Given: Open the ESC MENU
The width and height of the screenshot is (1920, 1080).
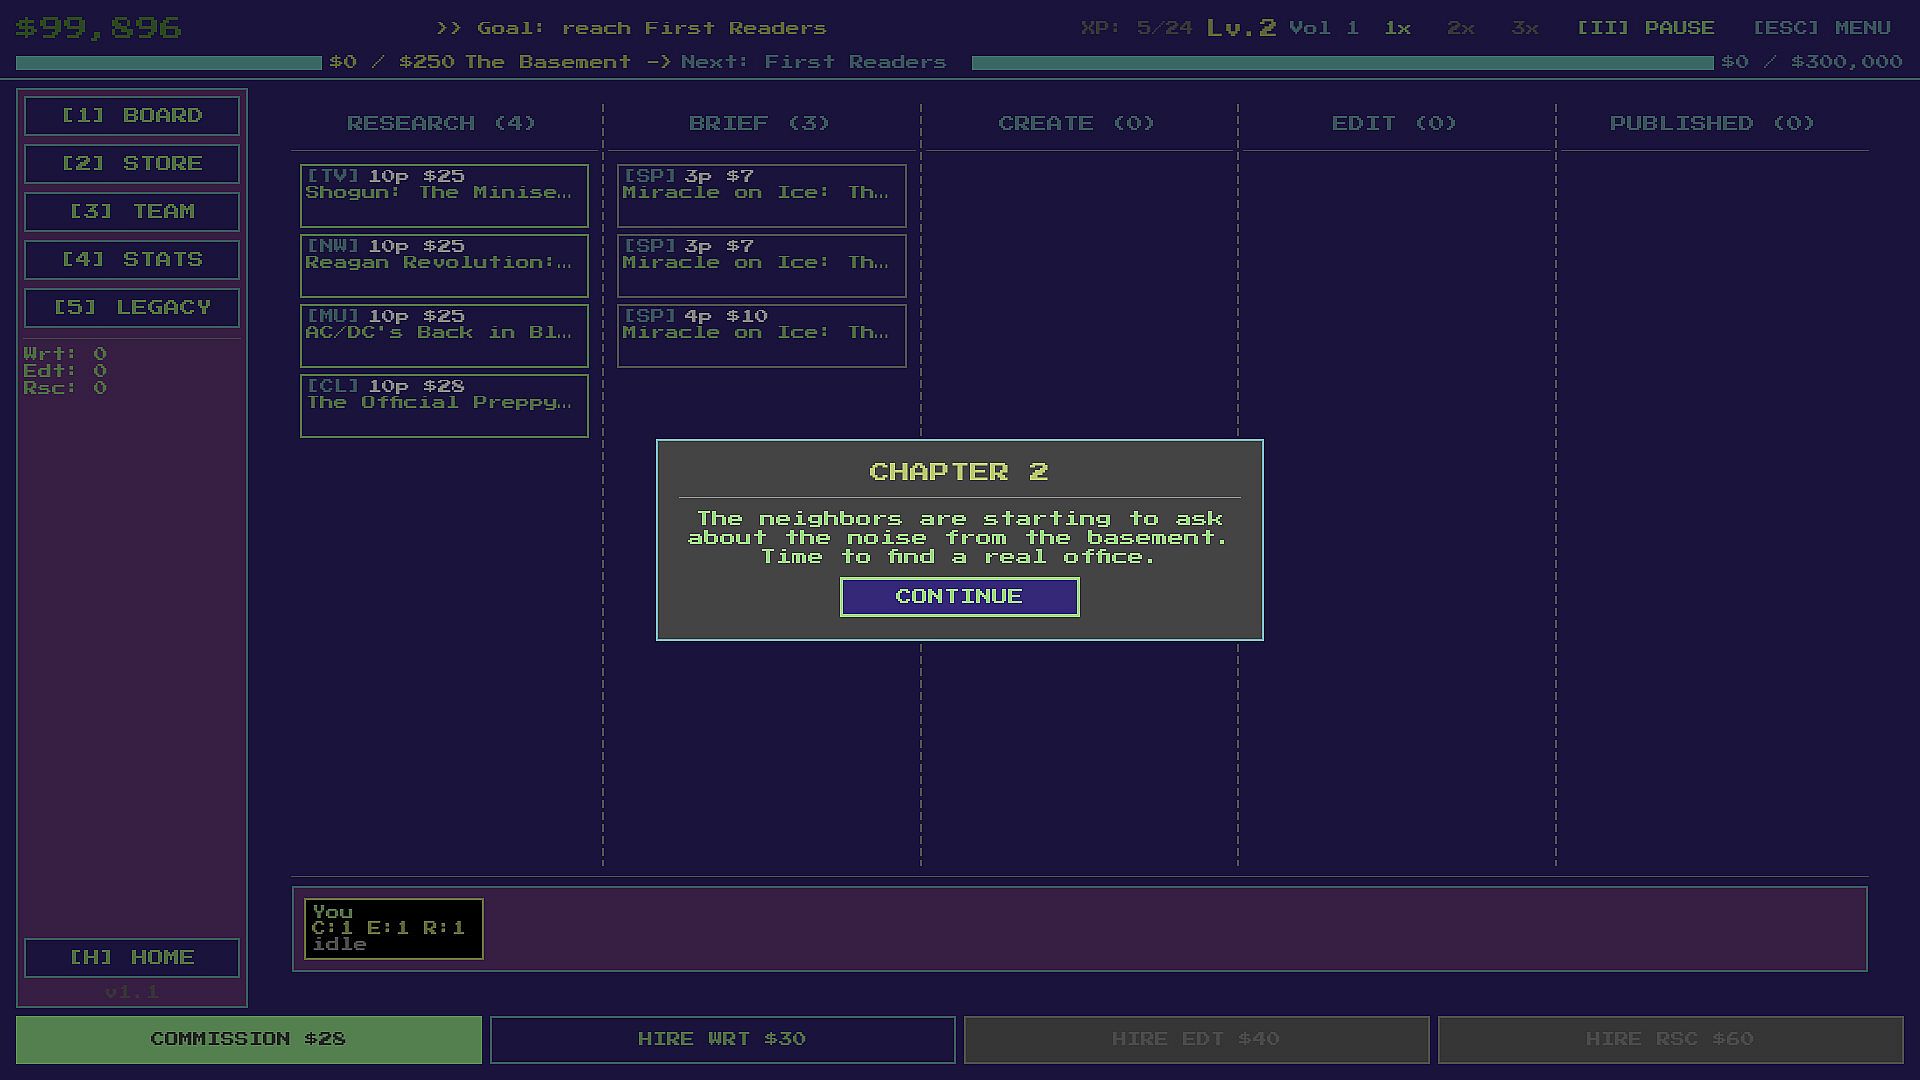Looking at the screenshot, I should point(1821,28).
